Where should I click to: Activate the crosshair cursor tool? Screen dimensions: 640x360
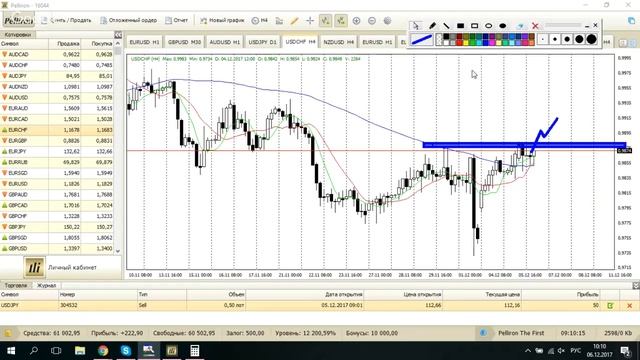pyautogui.click(x=310, y=20)
